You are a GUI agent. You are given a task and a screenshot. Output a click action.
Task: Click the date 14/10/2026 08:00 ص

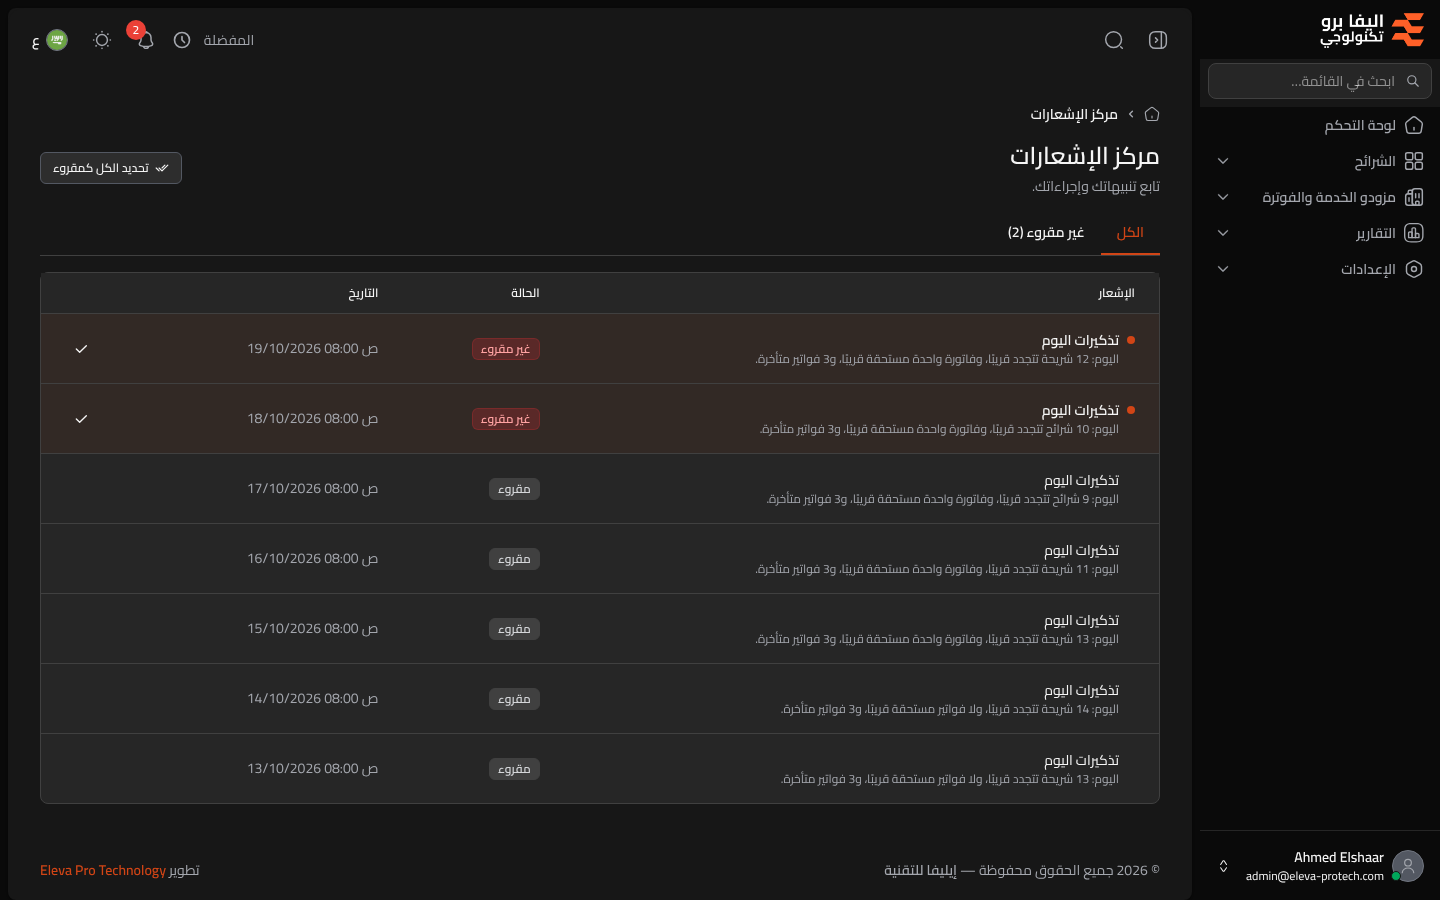point(313,699)
